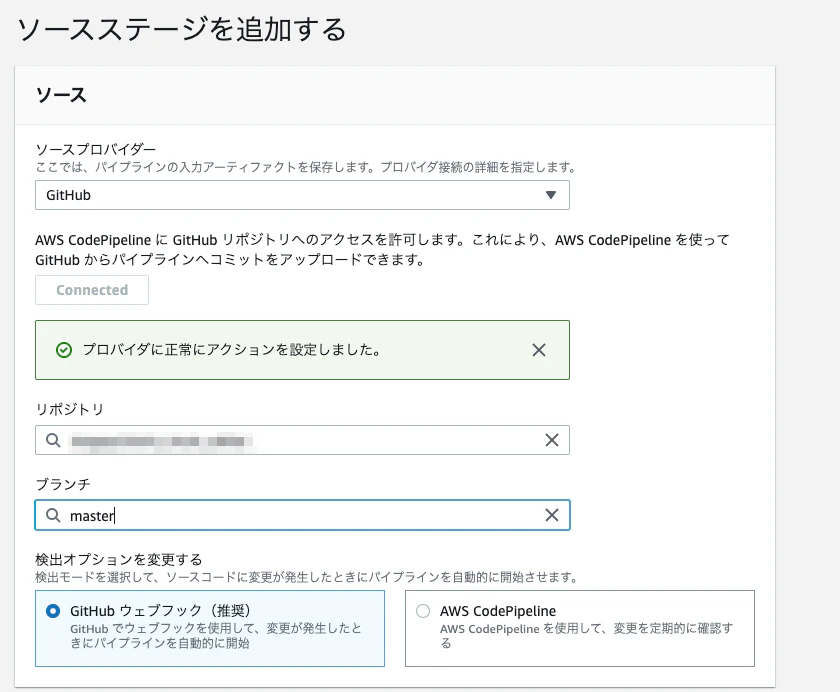Click the search magnifier in the リポジトリ field
Screen dimensions: 840x692
click(53, 440)
